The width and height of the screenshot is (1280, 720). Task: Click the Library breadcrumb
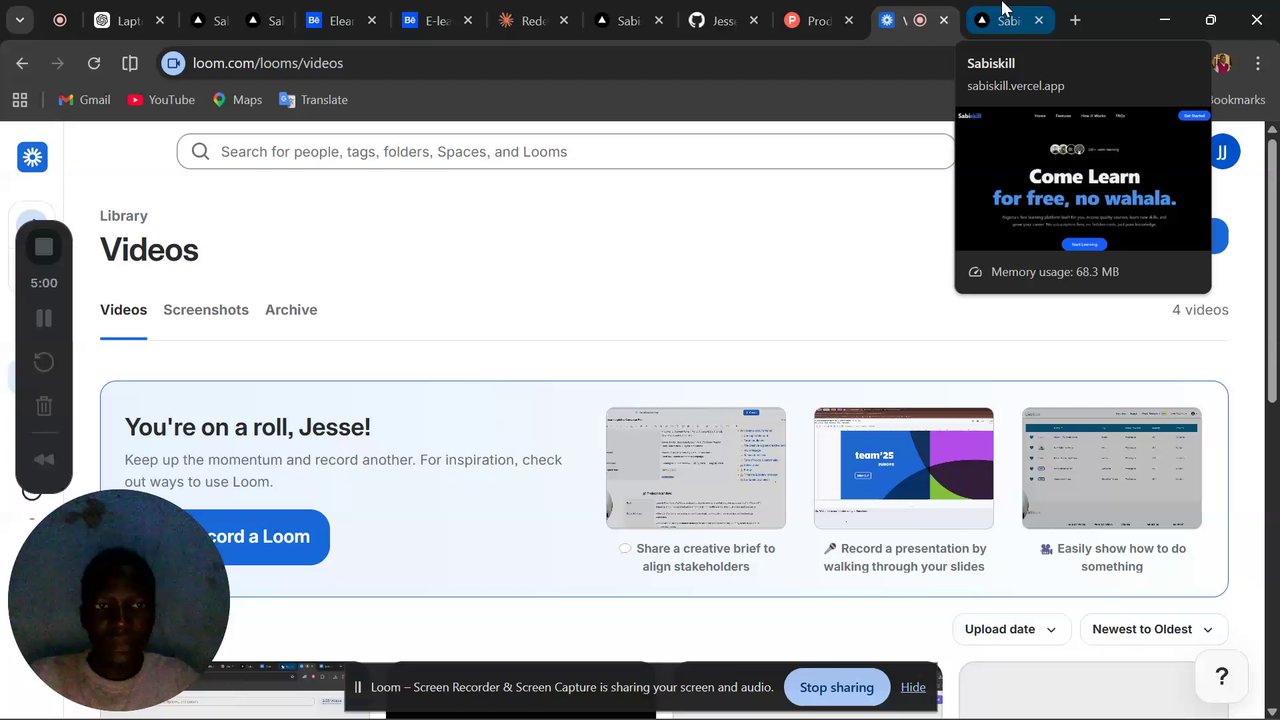(x=124, y=216)
